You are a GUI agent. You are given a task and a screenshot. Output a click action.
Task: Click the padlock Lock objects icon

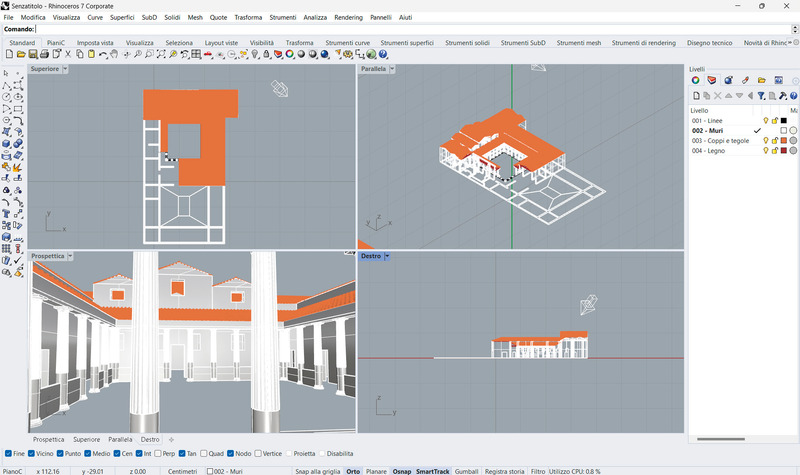click(266, 54)
